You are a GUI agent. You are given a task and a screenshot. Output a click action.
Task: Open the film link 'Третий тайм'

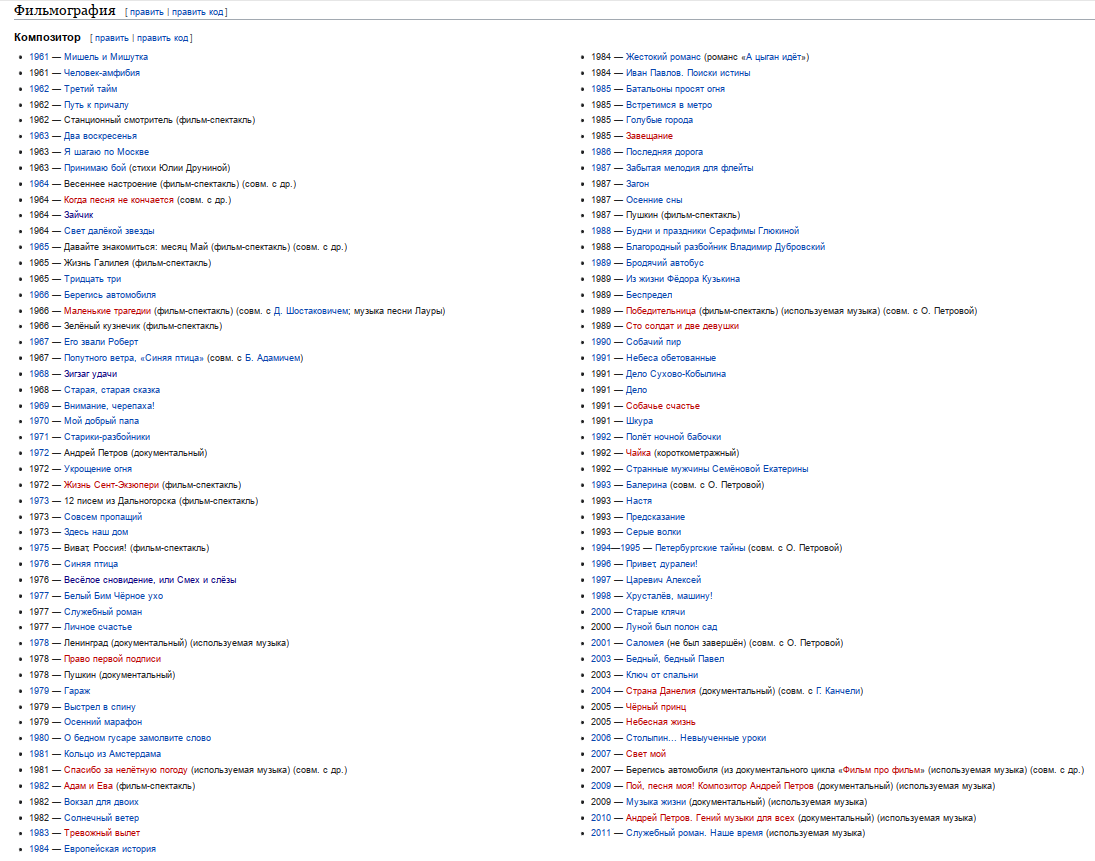click(x=91, y=89)
